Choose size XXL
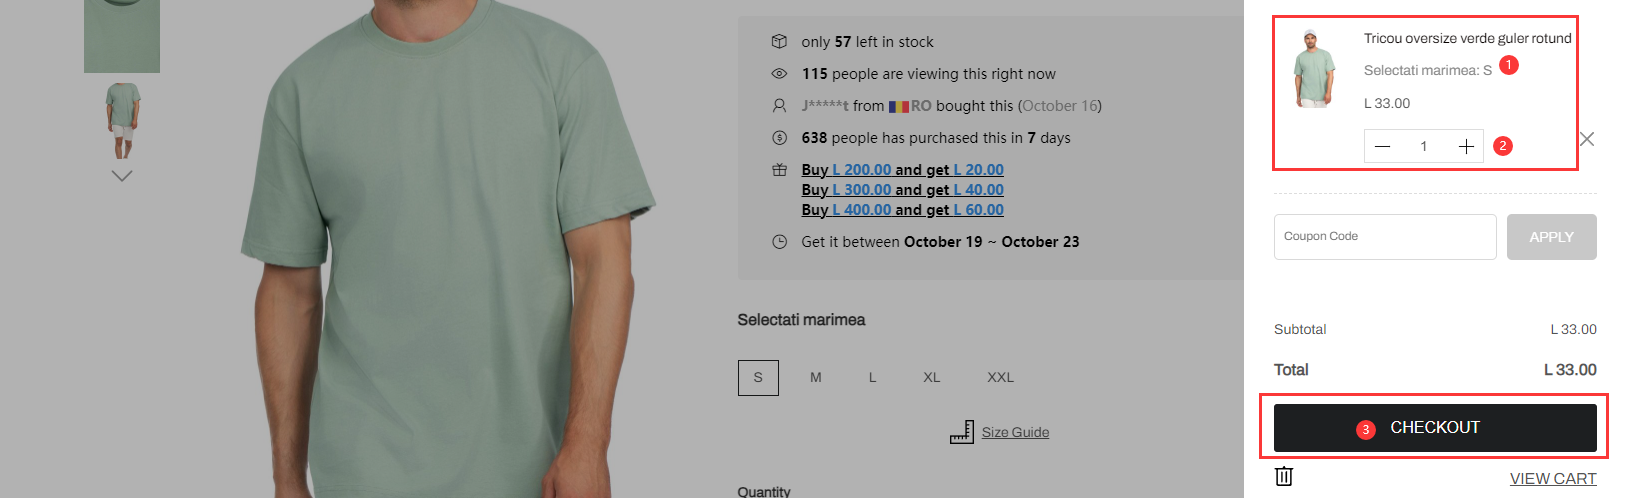This screenshot has height=498, width=1627. (x=1000, y=378)
